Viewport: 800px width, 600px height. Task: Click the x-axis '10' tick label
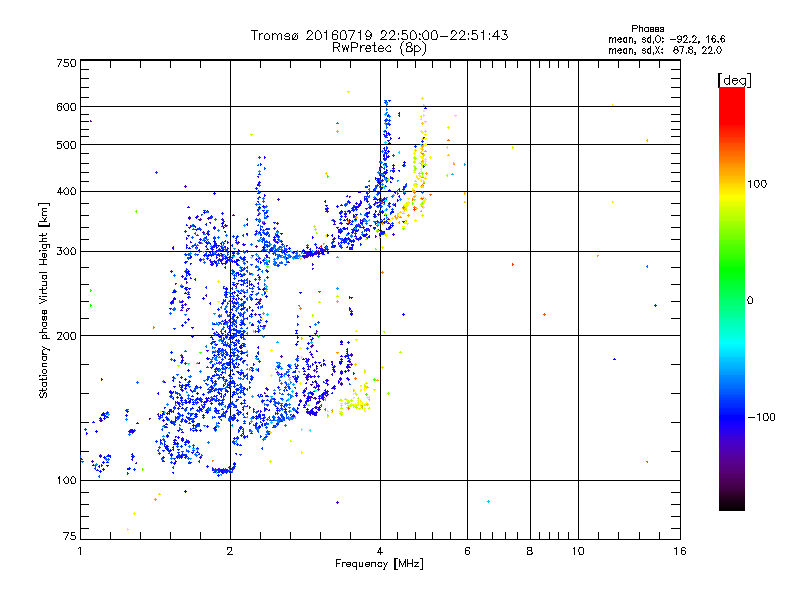click(578, 551)
